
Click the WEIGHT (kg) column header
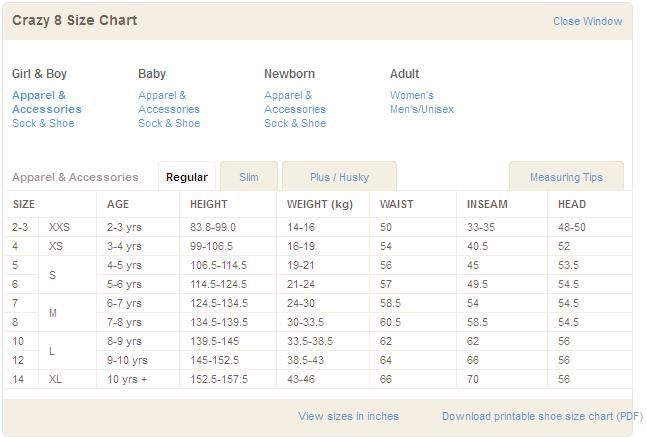coord(320,204)
